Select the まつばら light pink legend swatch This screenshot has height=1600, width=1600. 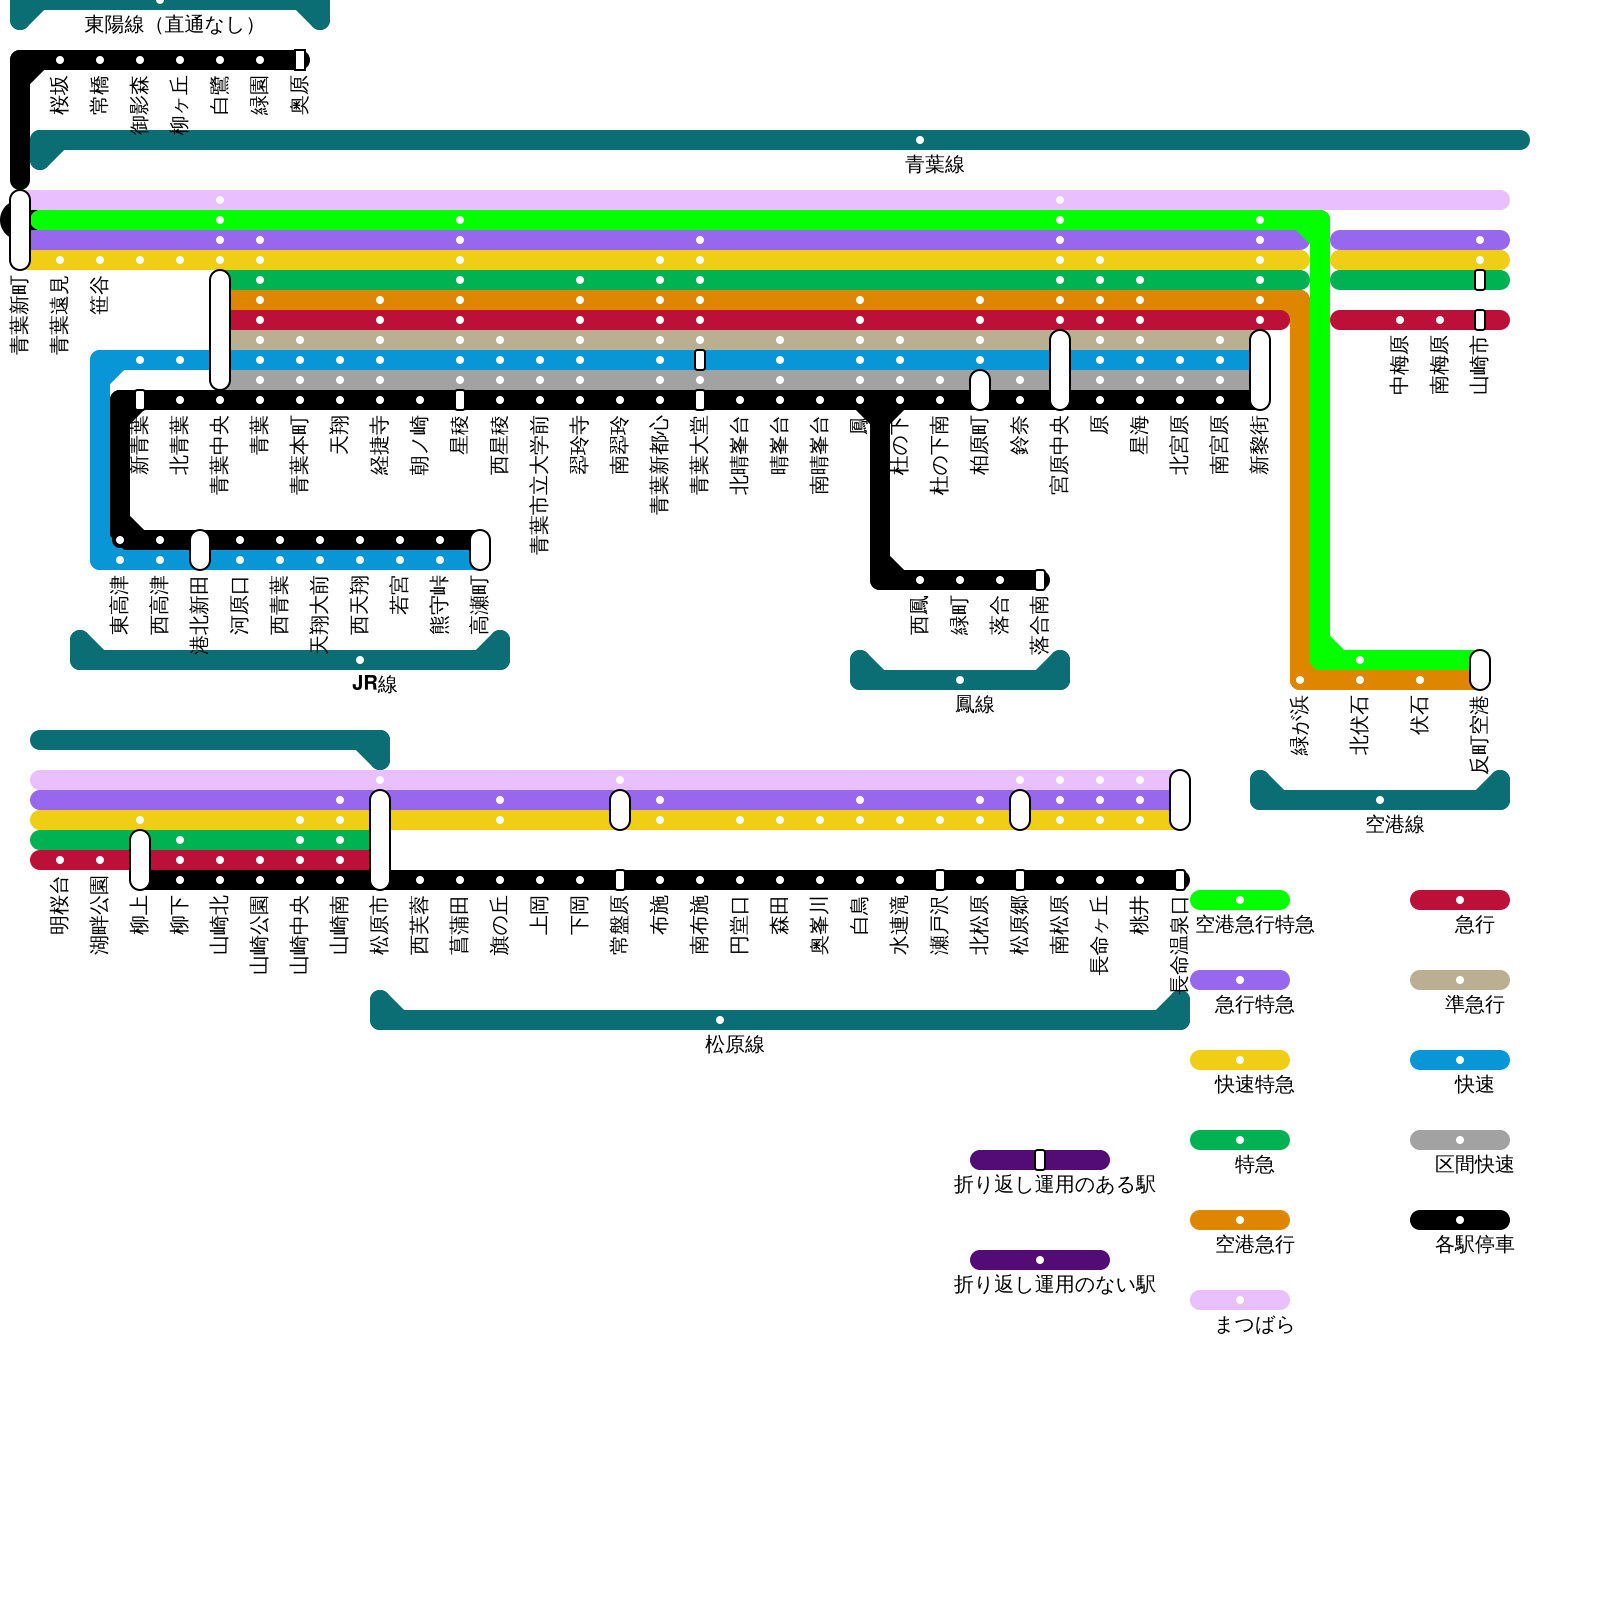click(x=1239, y=1300)
